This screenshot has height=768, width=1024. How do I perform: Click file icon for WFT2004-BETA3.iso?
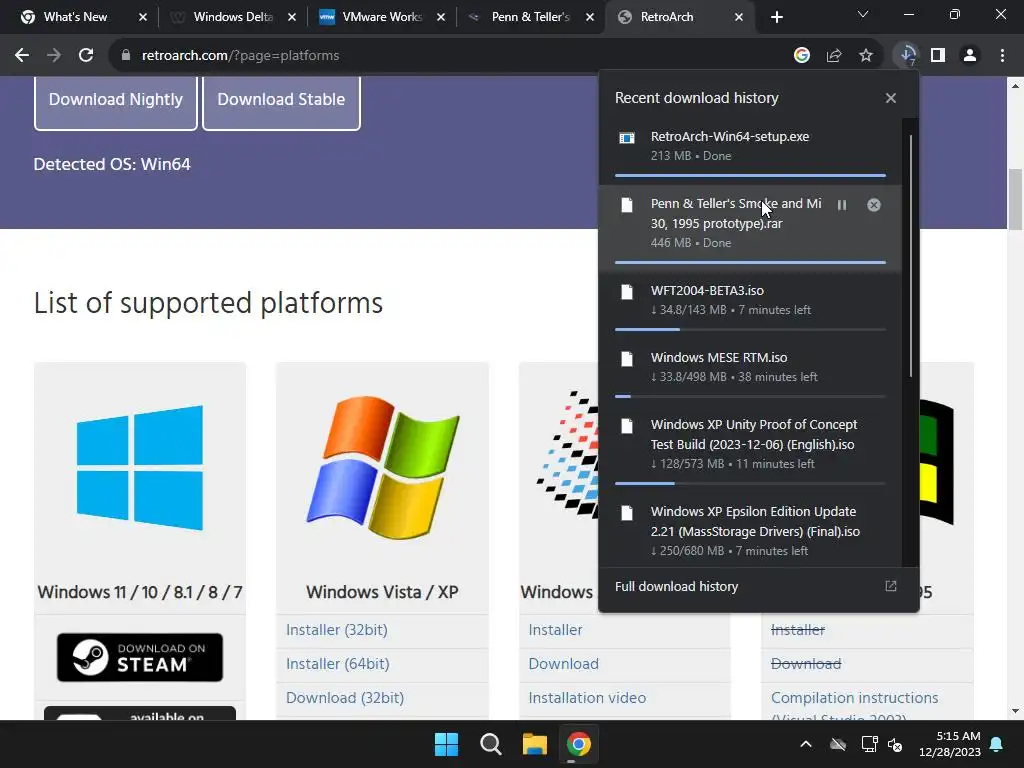(627, 292)
